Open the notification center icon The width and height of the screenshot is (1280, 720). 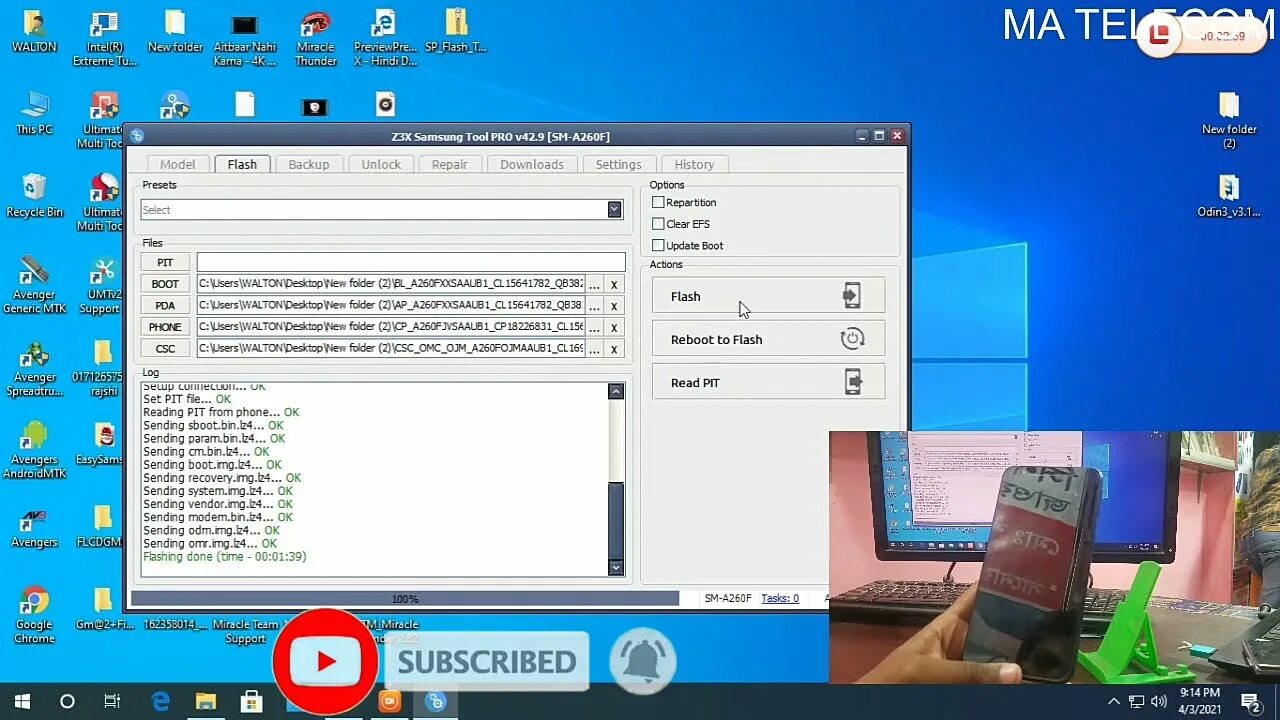click(x=1250, y=701)
